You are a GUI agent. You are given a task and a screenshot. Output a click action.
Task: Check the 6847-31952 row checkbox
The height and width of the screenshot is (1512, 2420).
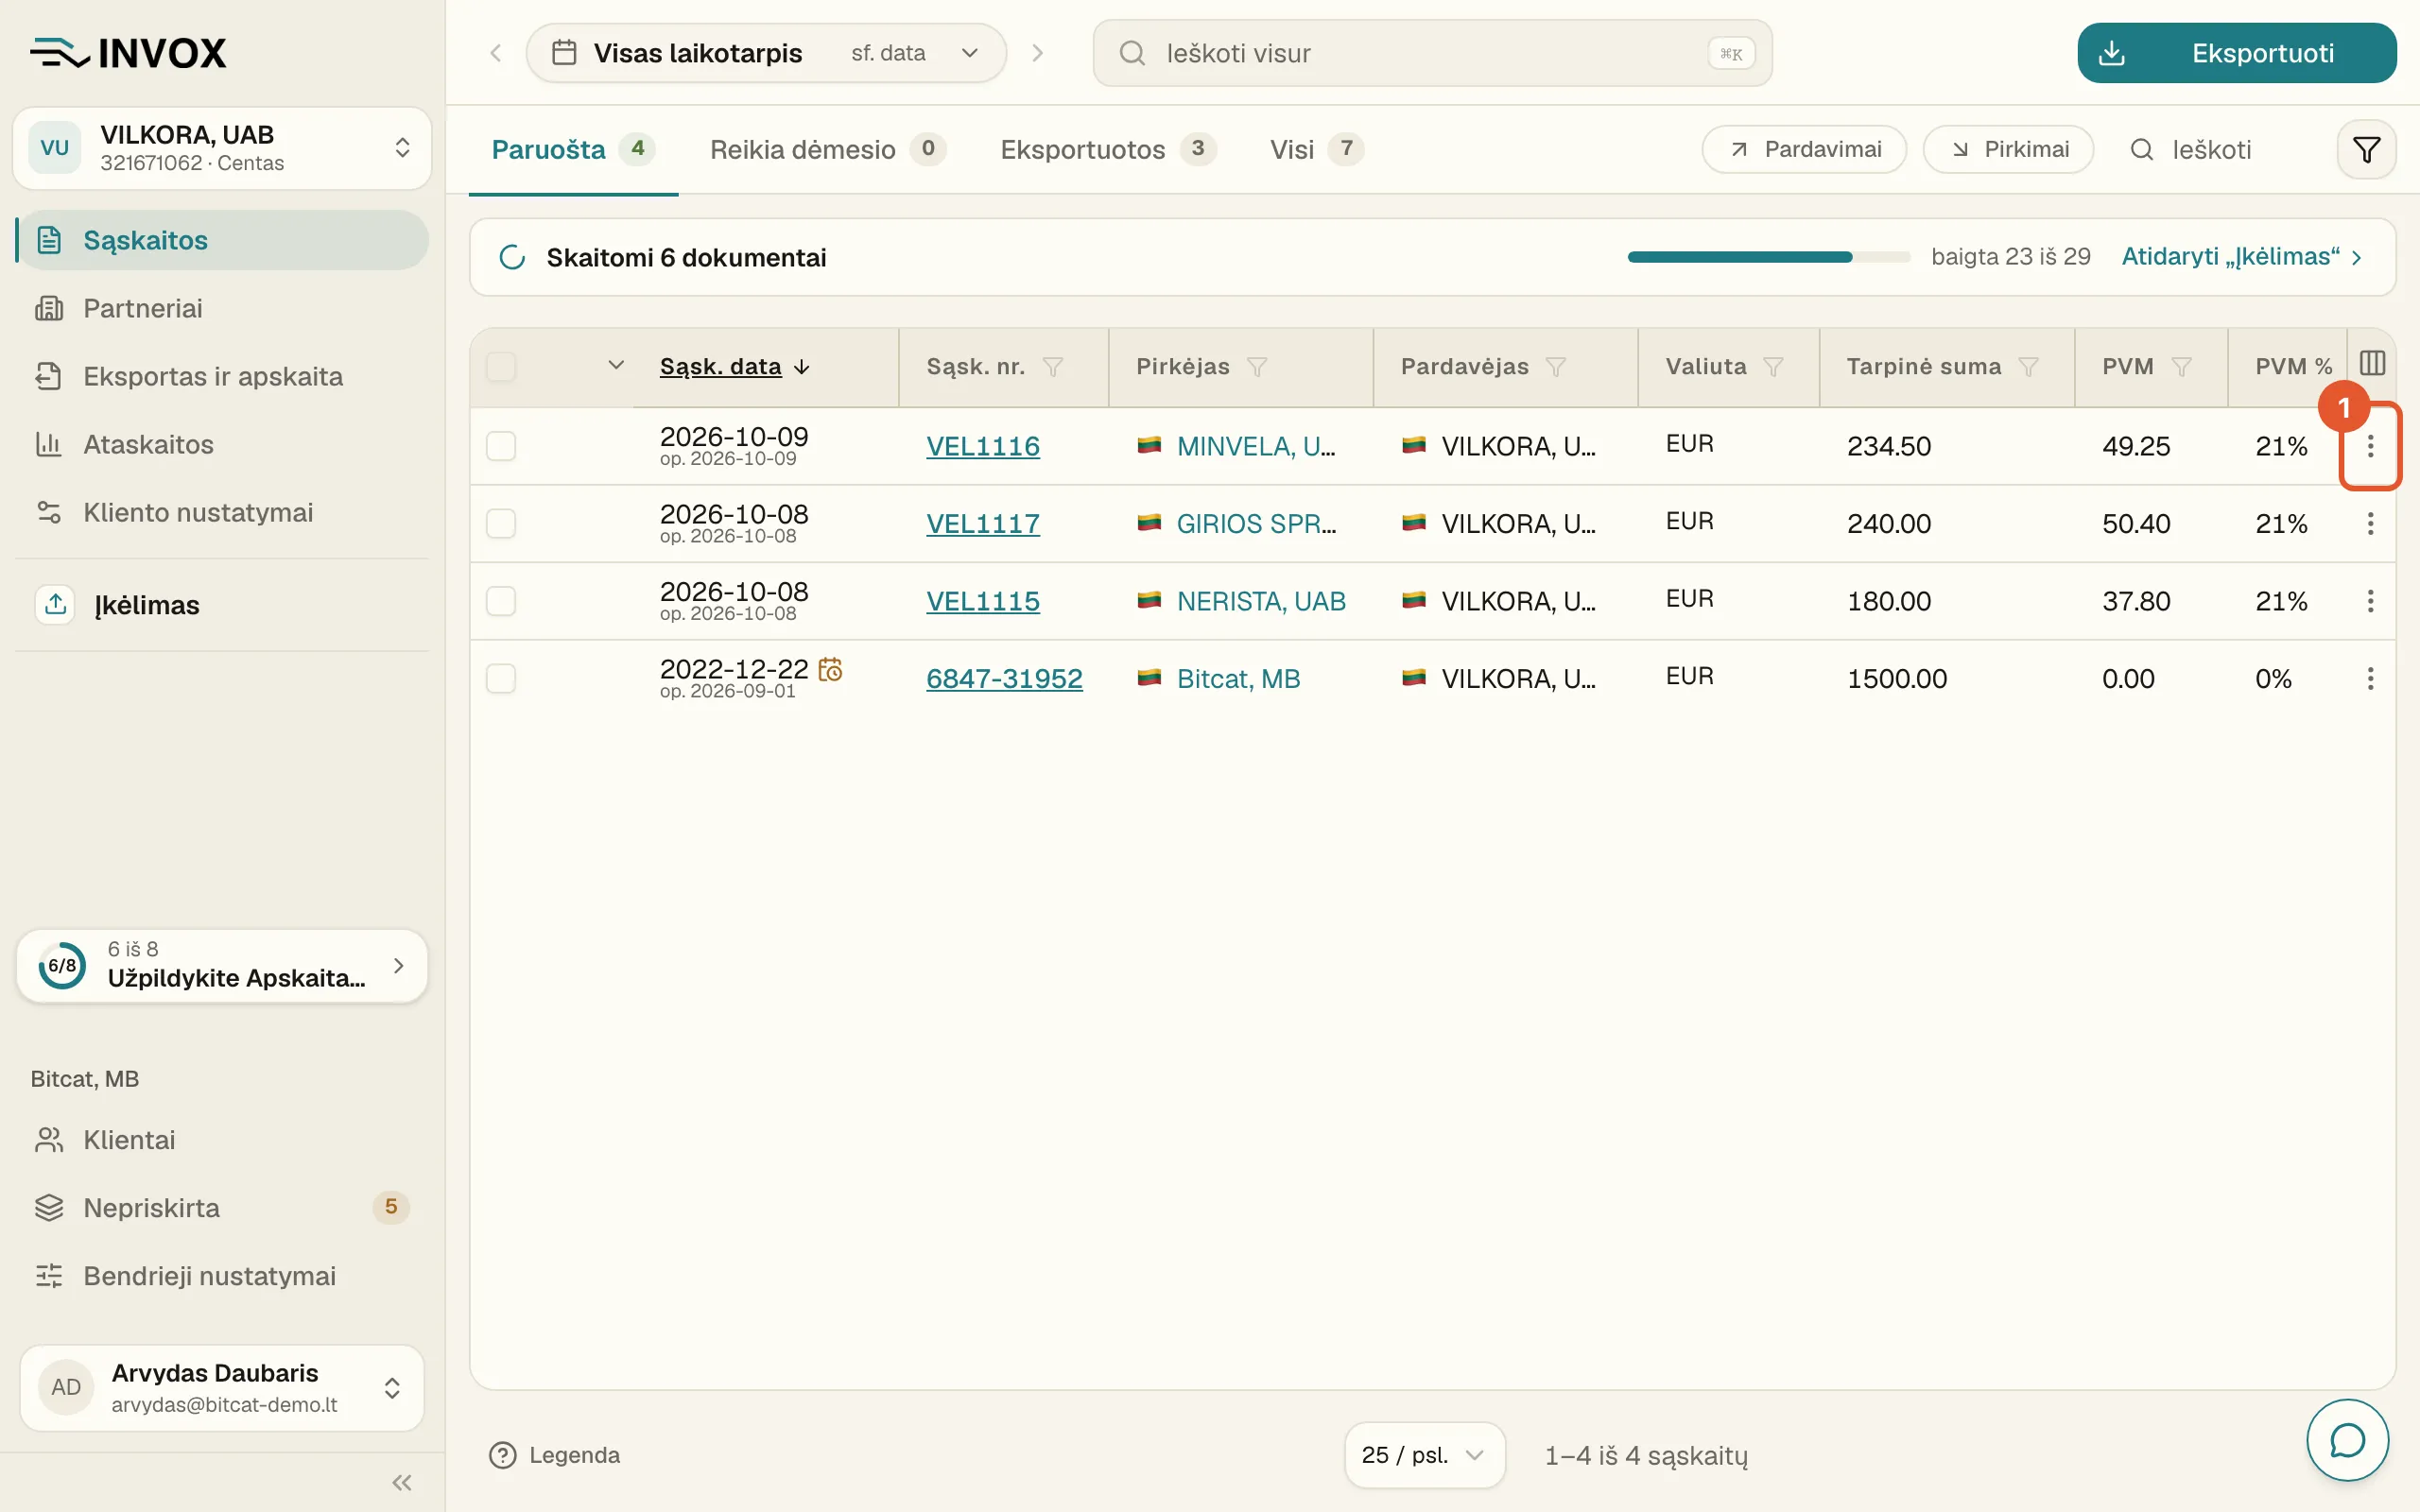click(x=501, y=679)
